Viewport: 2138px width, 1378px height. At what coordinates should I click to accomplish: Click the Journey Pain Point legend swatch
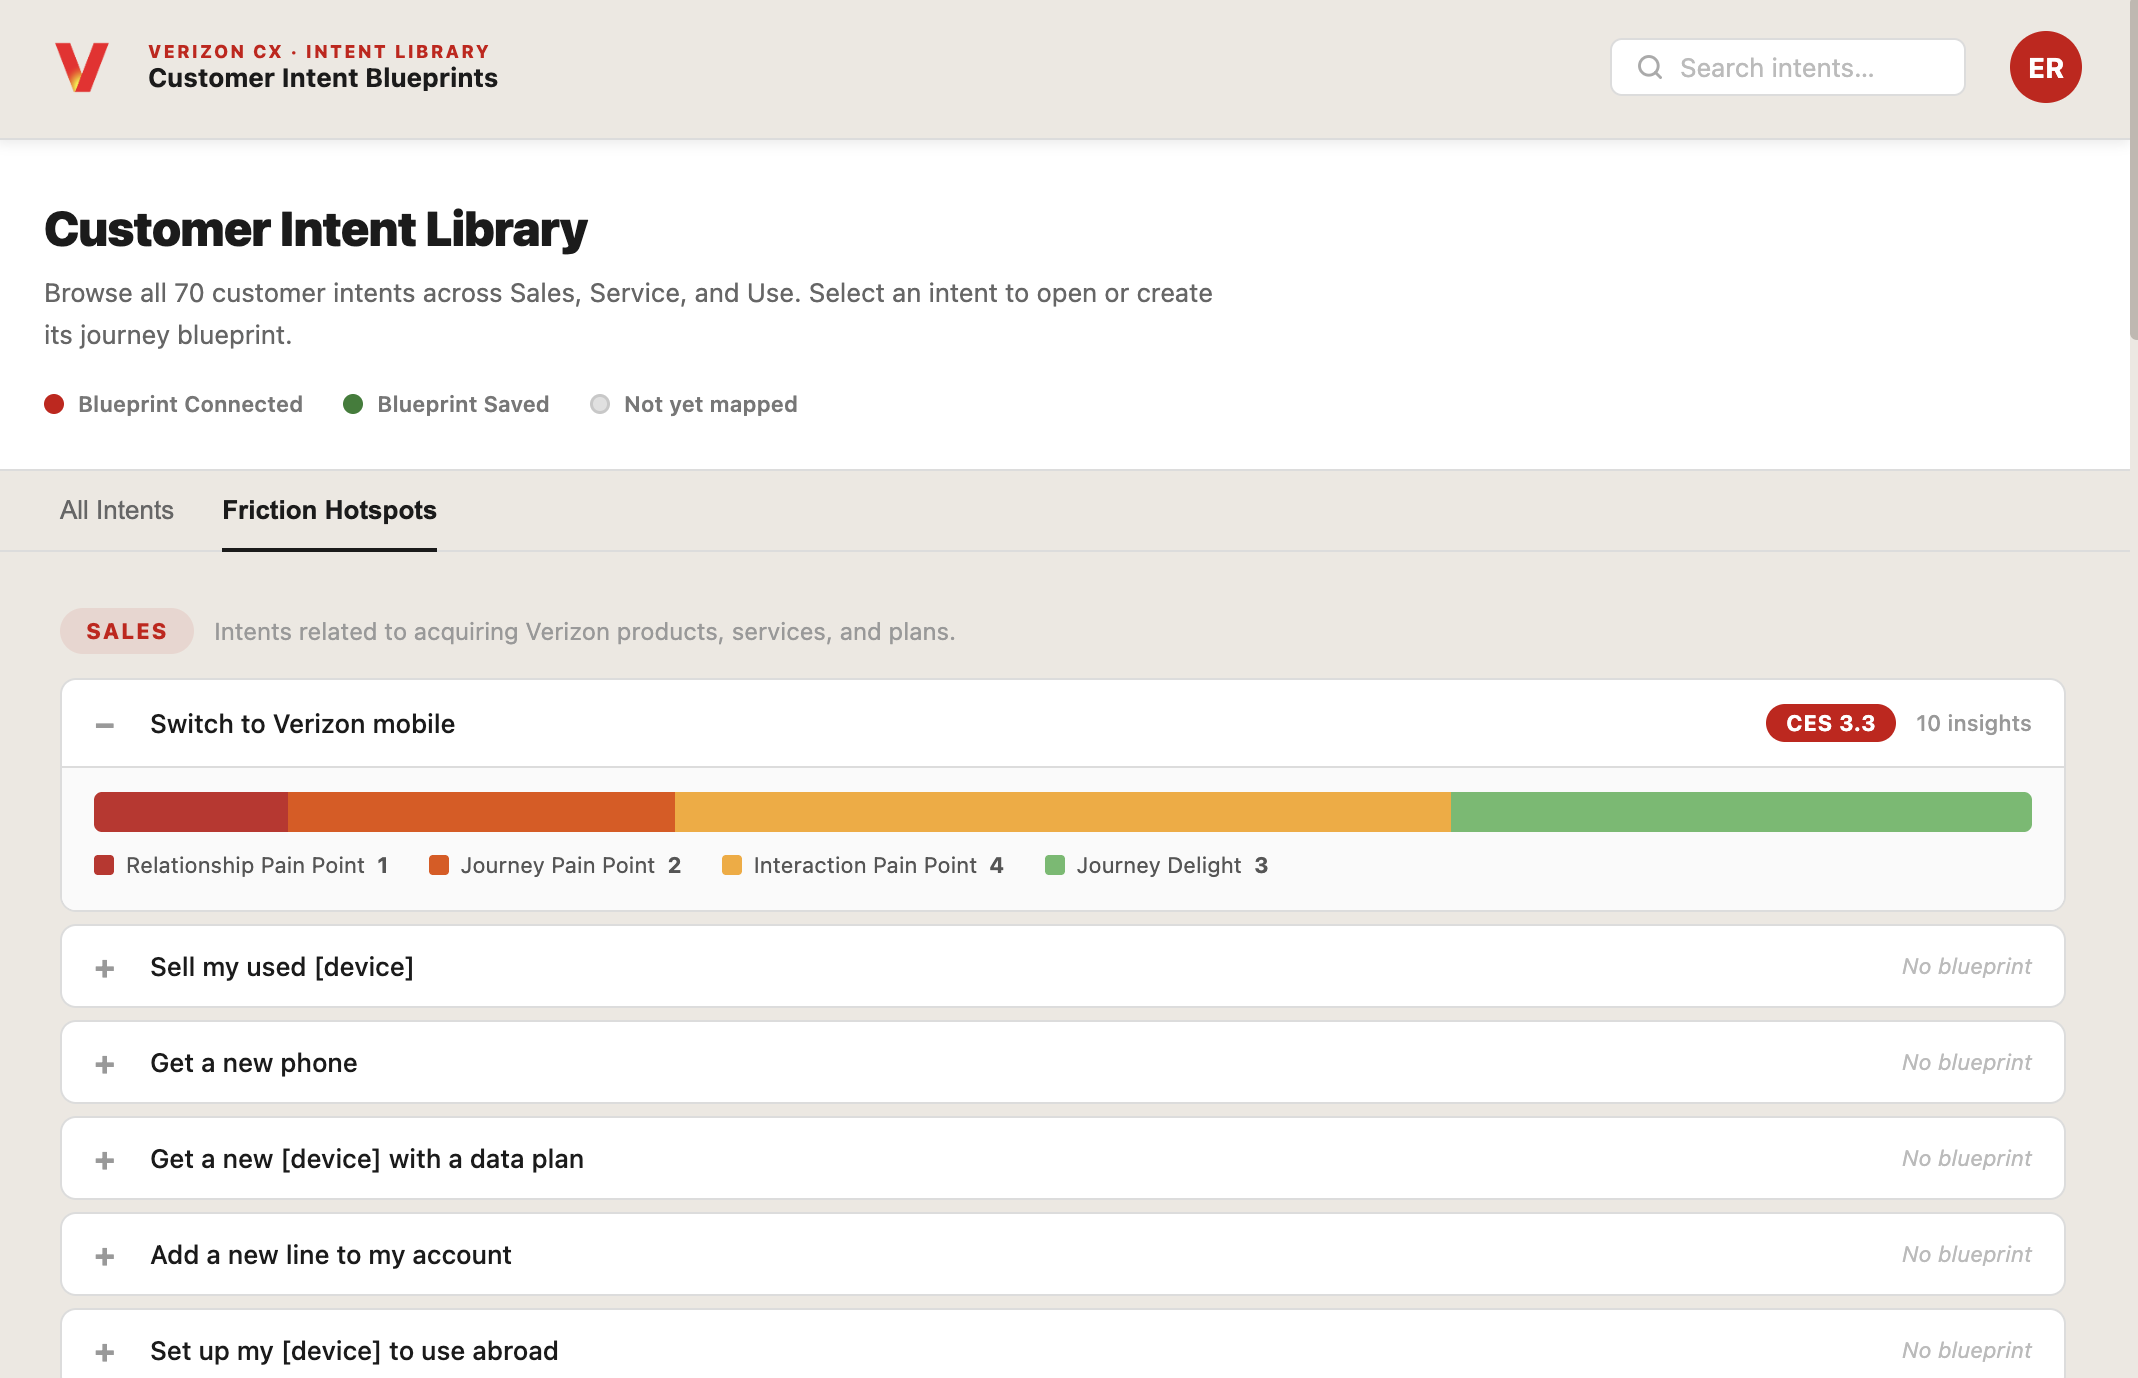tap(439, 865)
